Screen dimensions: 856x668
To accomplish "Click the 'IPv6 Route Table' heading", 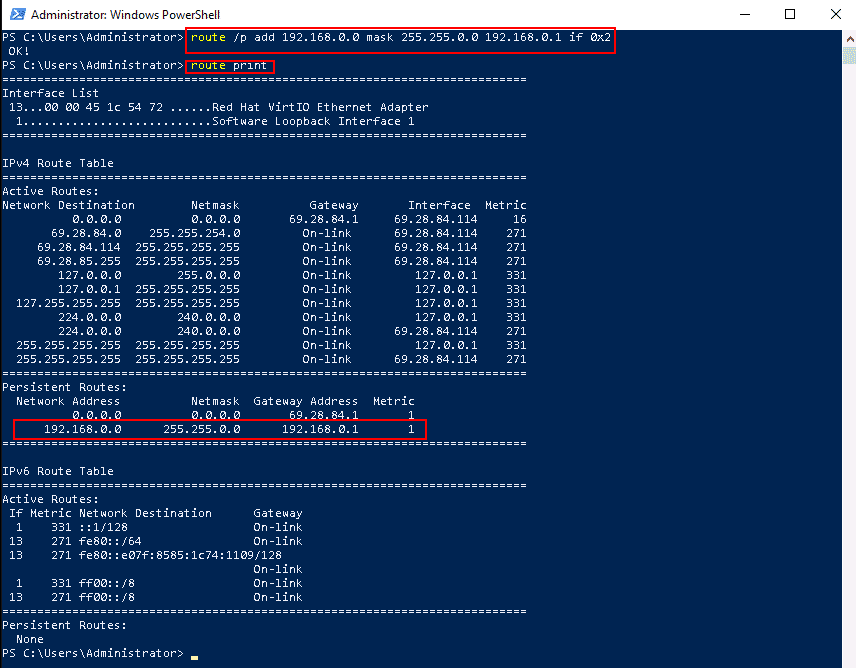I will click(58, 471).
